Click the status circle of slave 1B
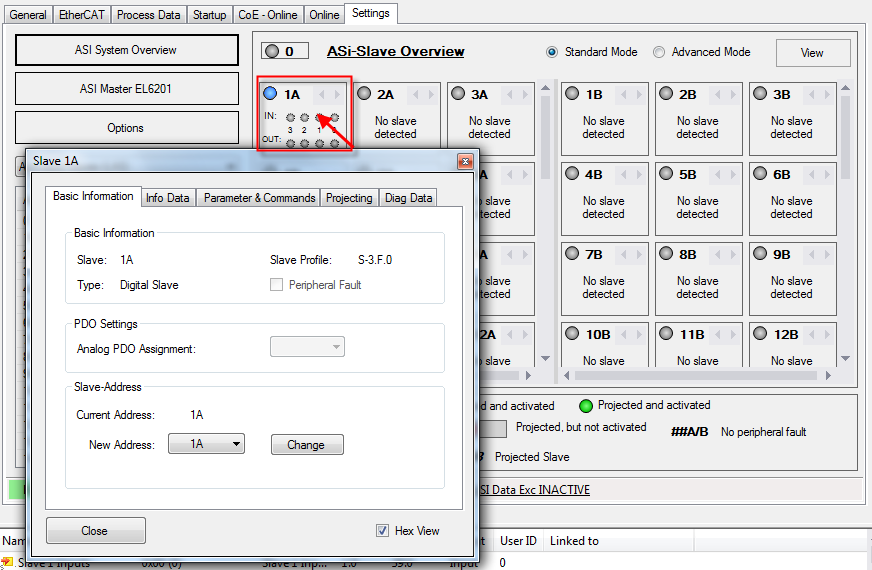The width and height of the screenshot is (872, 570). (x=572, y=93)
